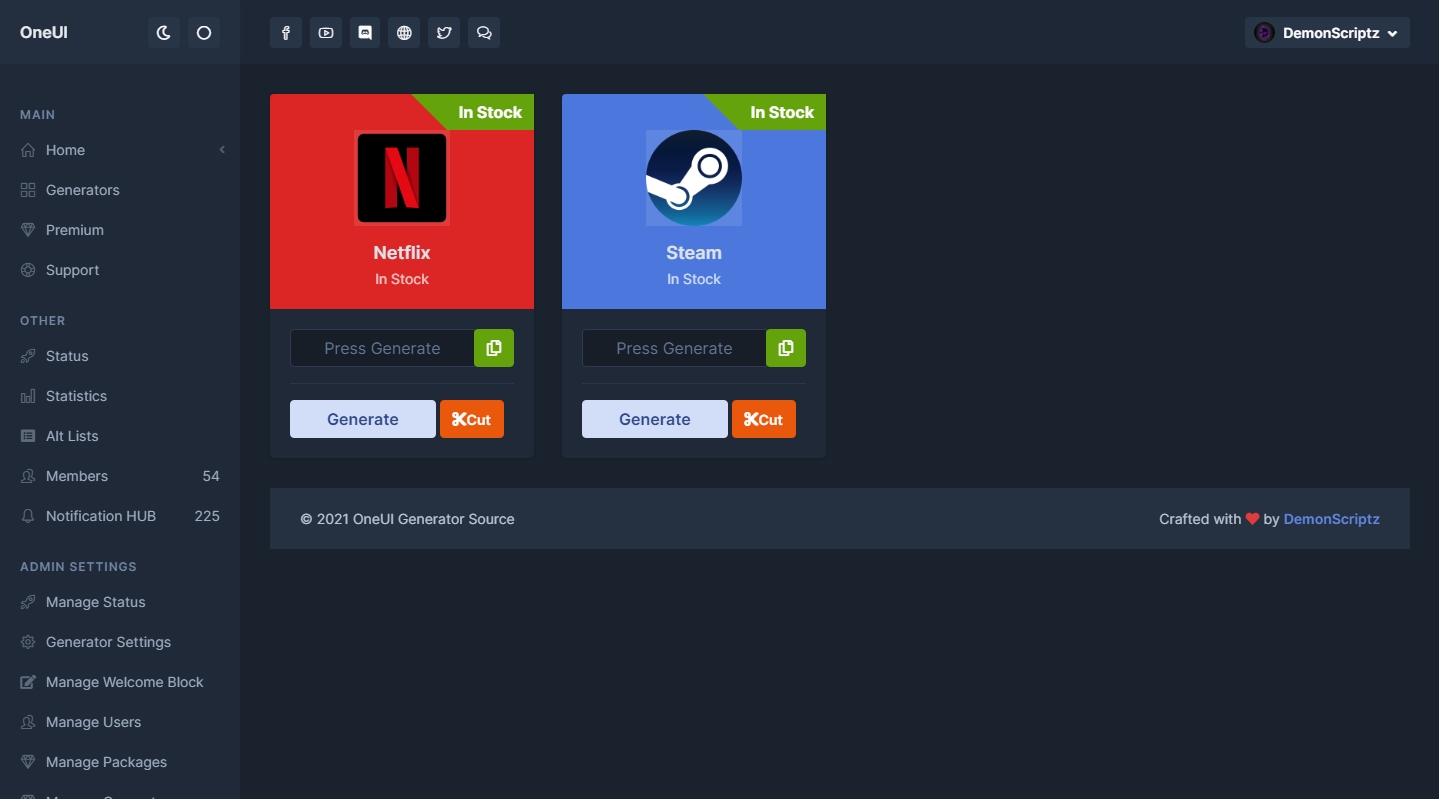Viewport: 1439px width, 799px height.
Task: Open the YouTube link icon
Action: (325, 33)
